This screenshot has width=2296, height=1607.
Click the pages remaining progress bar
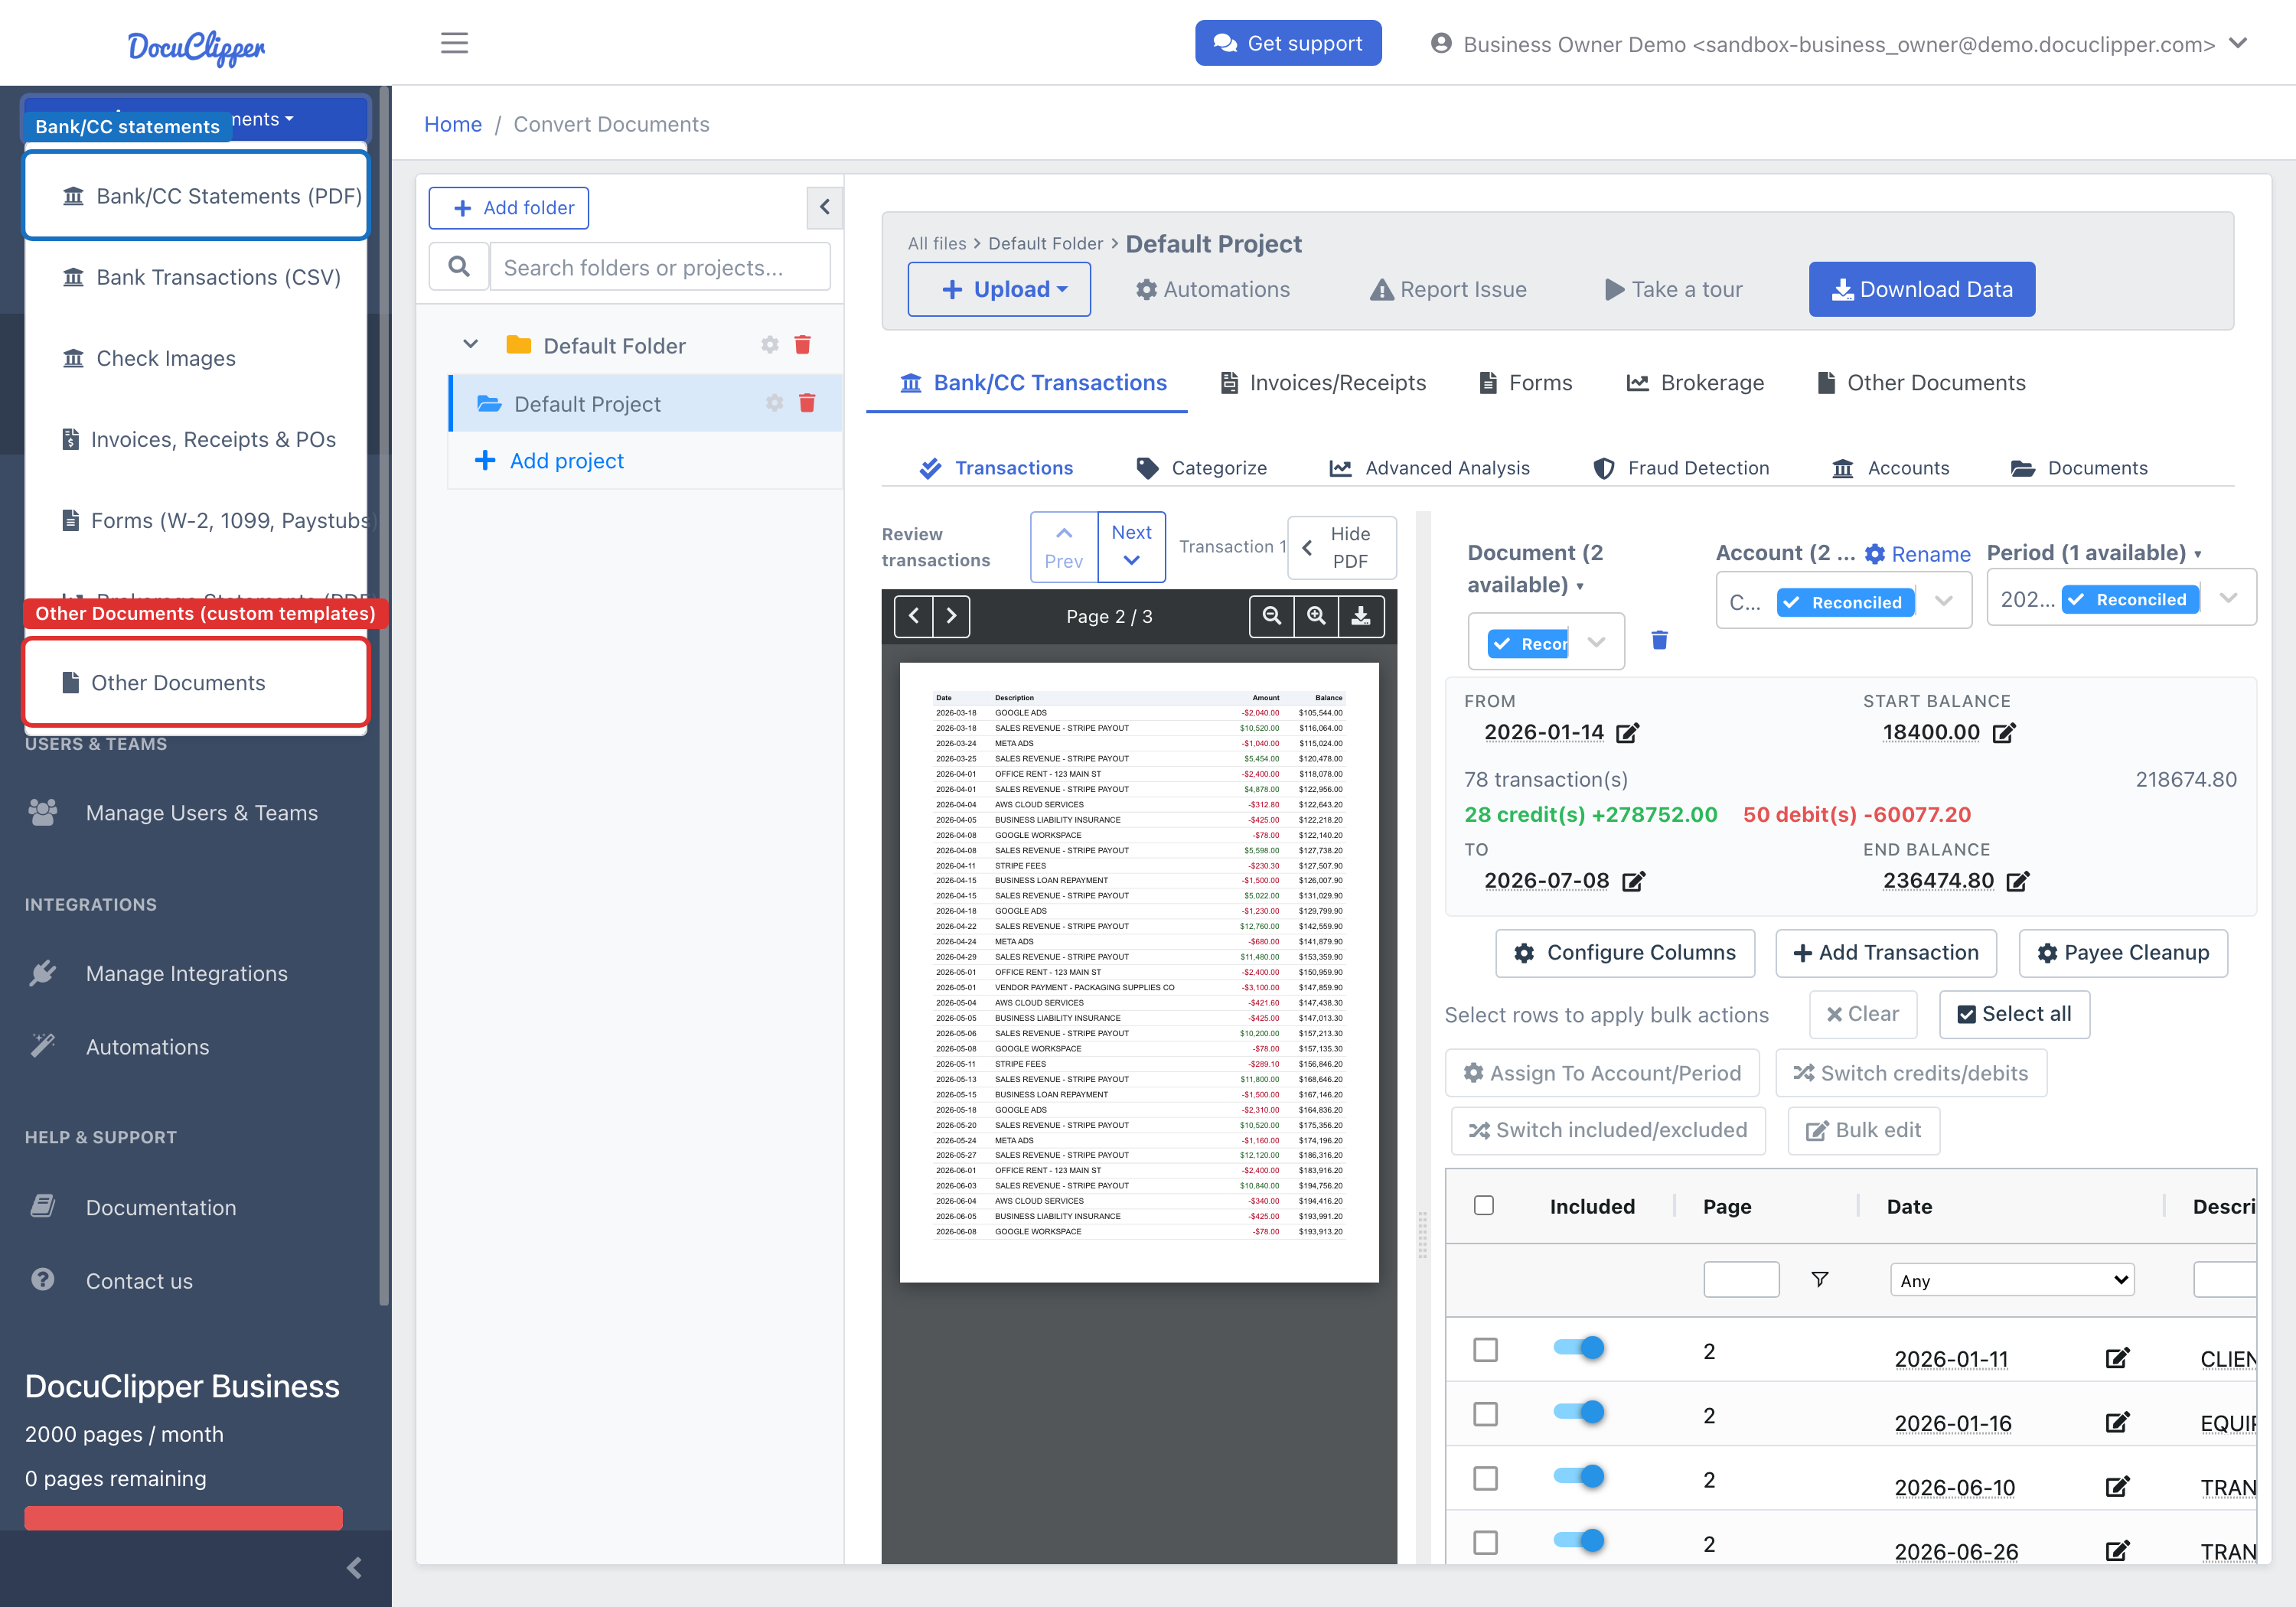click(x=183, y=1517)
